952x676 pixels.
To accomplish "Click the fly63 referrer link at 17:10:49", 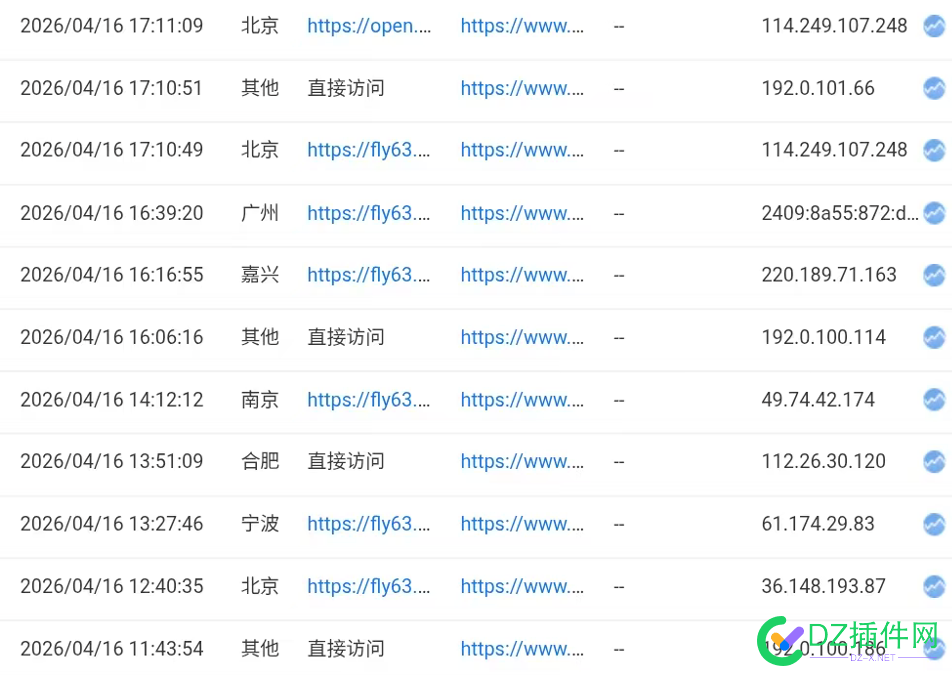I will coord(369,150).
